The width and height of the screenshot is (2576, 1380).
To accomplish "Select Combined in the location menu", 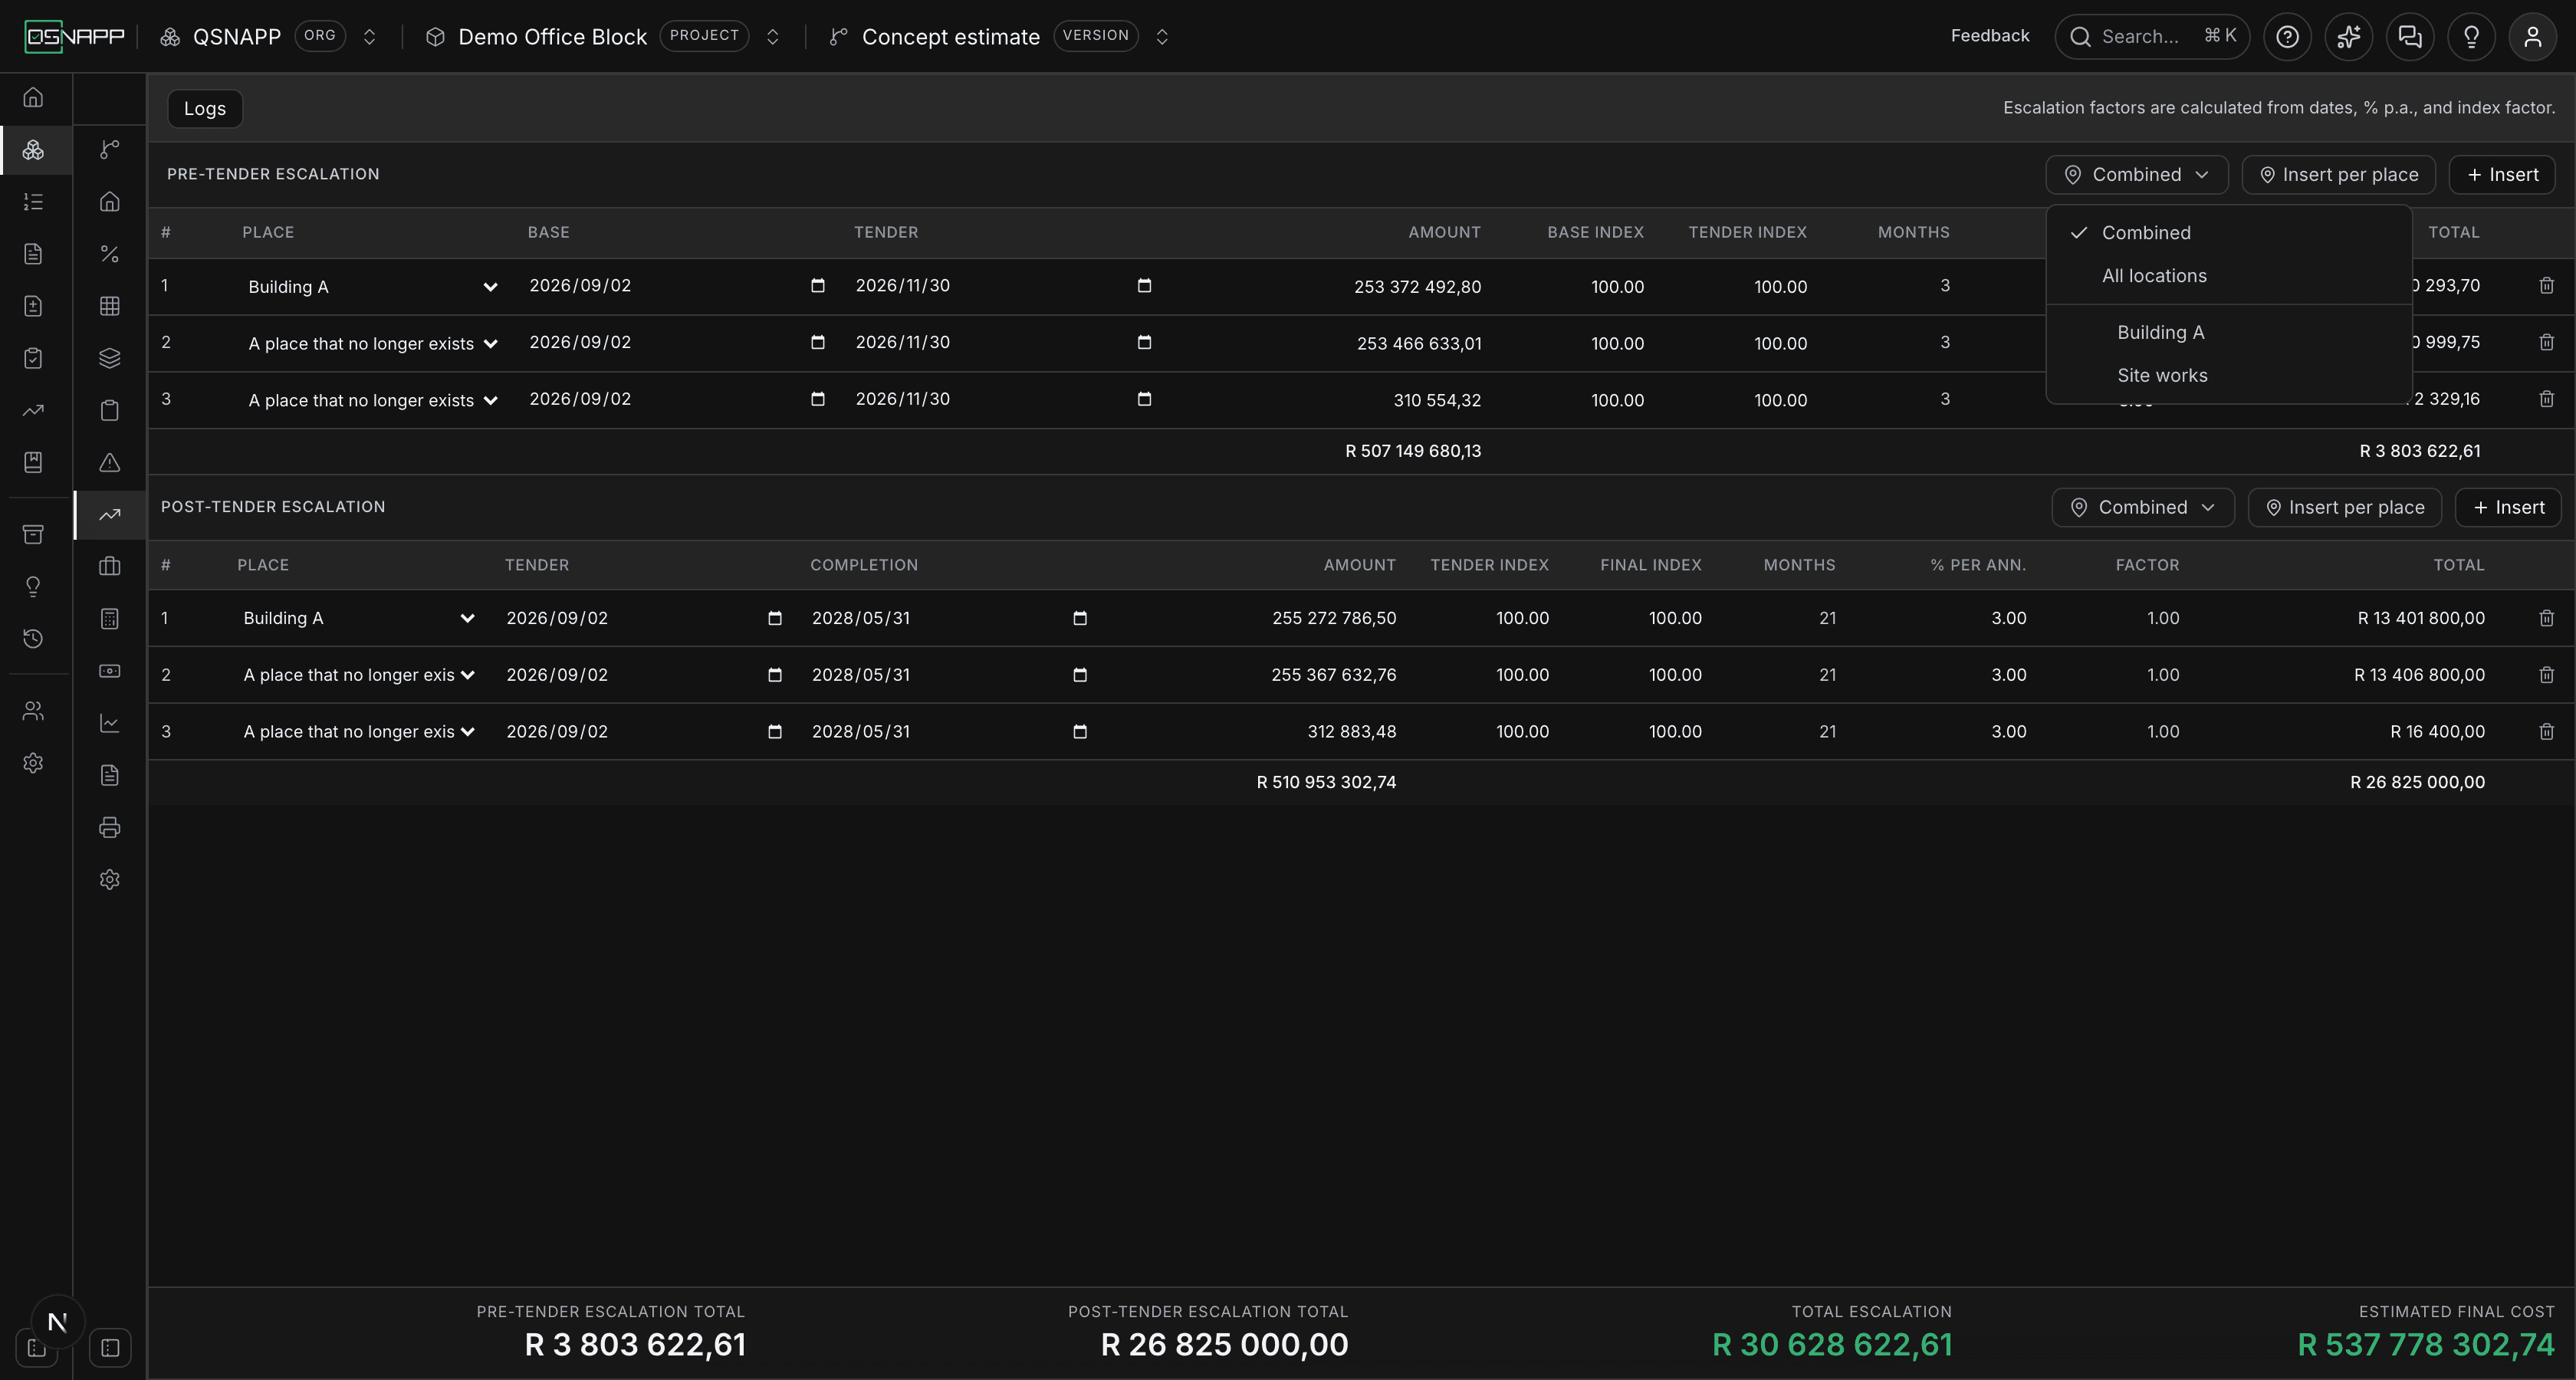I will (x=2228, y=233).
